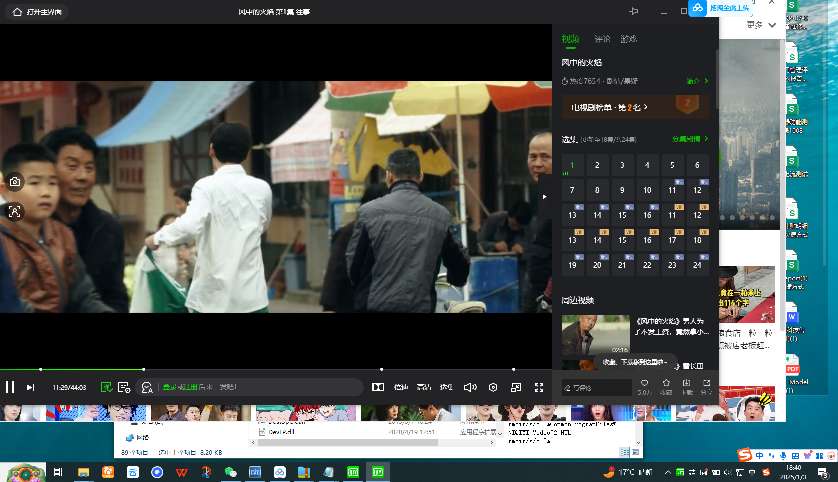Show hidden system tray icons

[x=668, y=472]
